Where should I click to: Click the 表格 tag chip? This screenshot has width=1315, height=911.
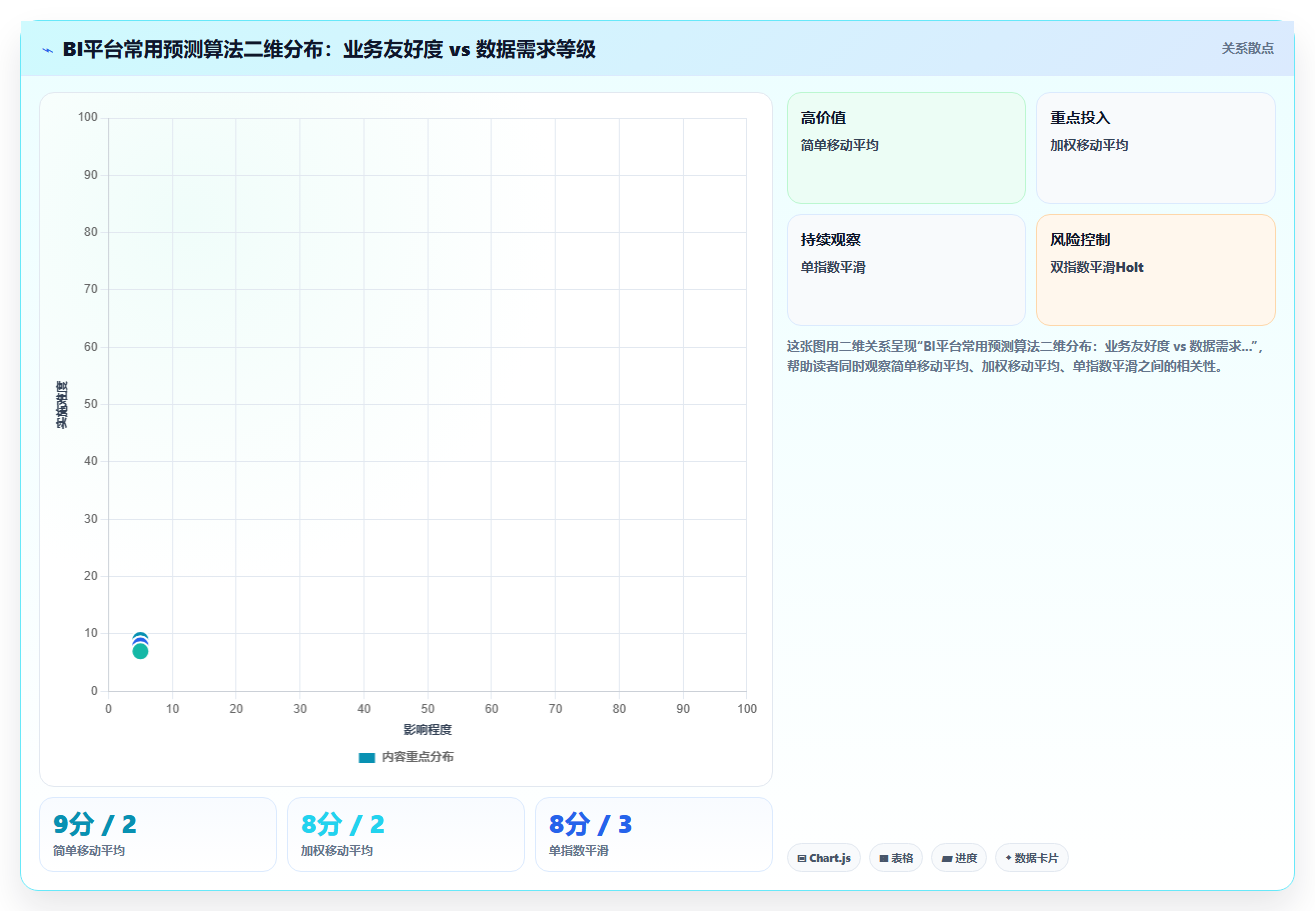896,858
